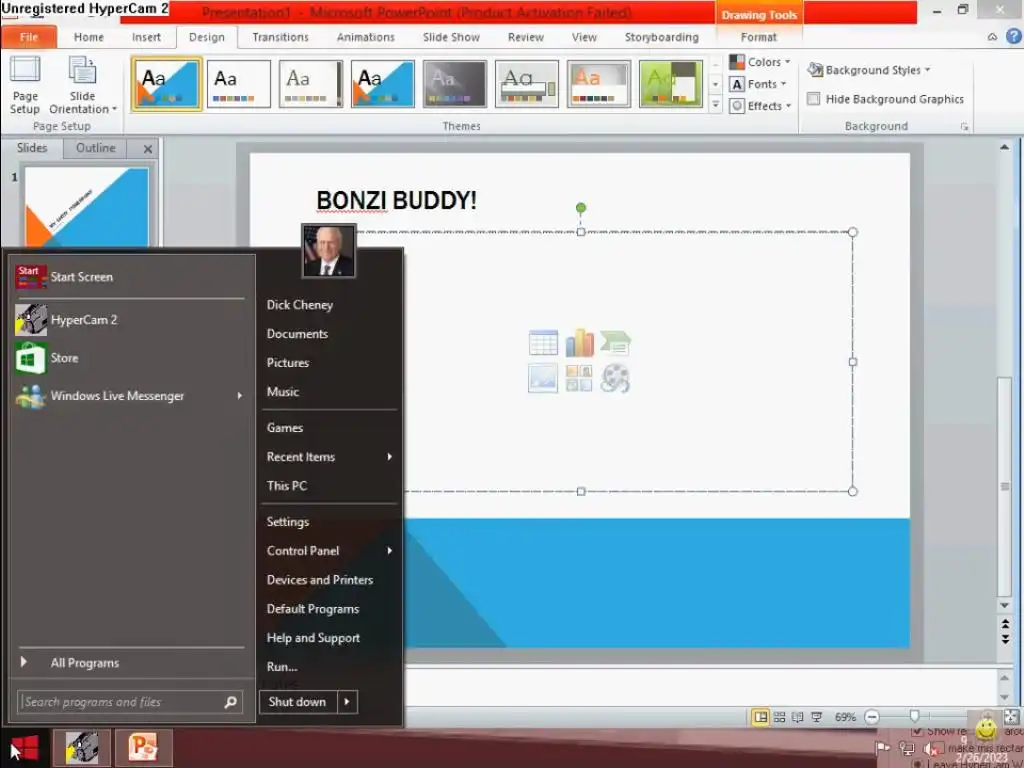The height and width of the screenshot is (768, 1024).
Task: Select slide 1 thumbnail
Action: [87, 207]
